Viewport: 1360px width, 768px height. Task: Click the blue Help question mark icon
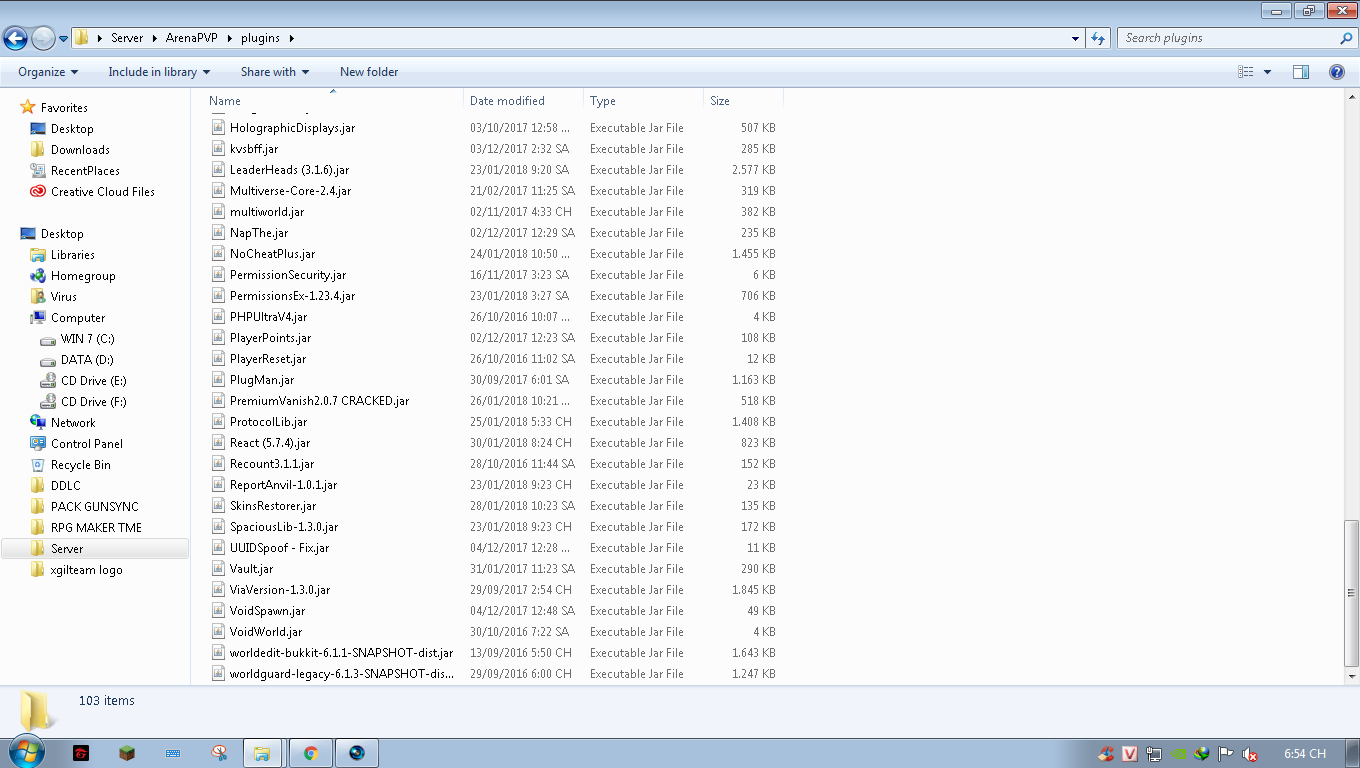pyautogui.click(x=1337, y=72)
